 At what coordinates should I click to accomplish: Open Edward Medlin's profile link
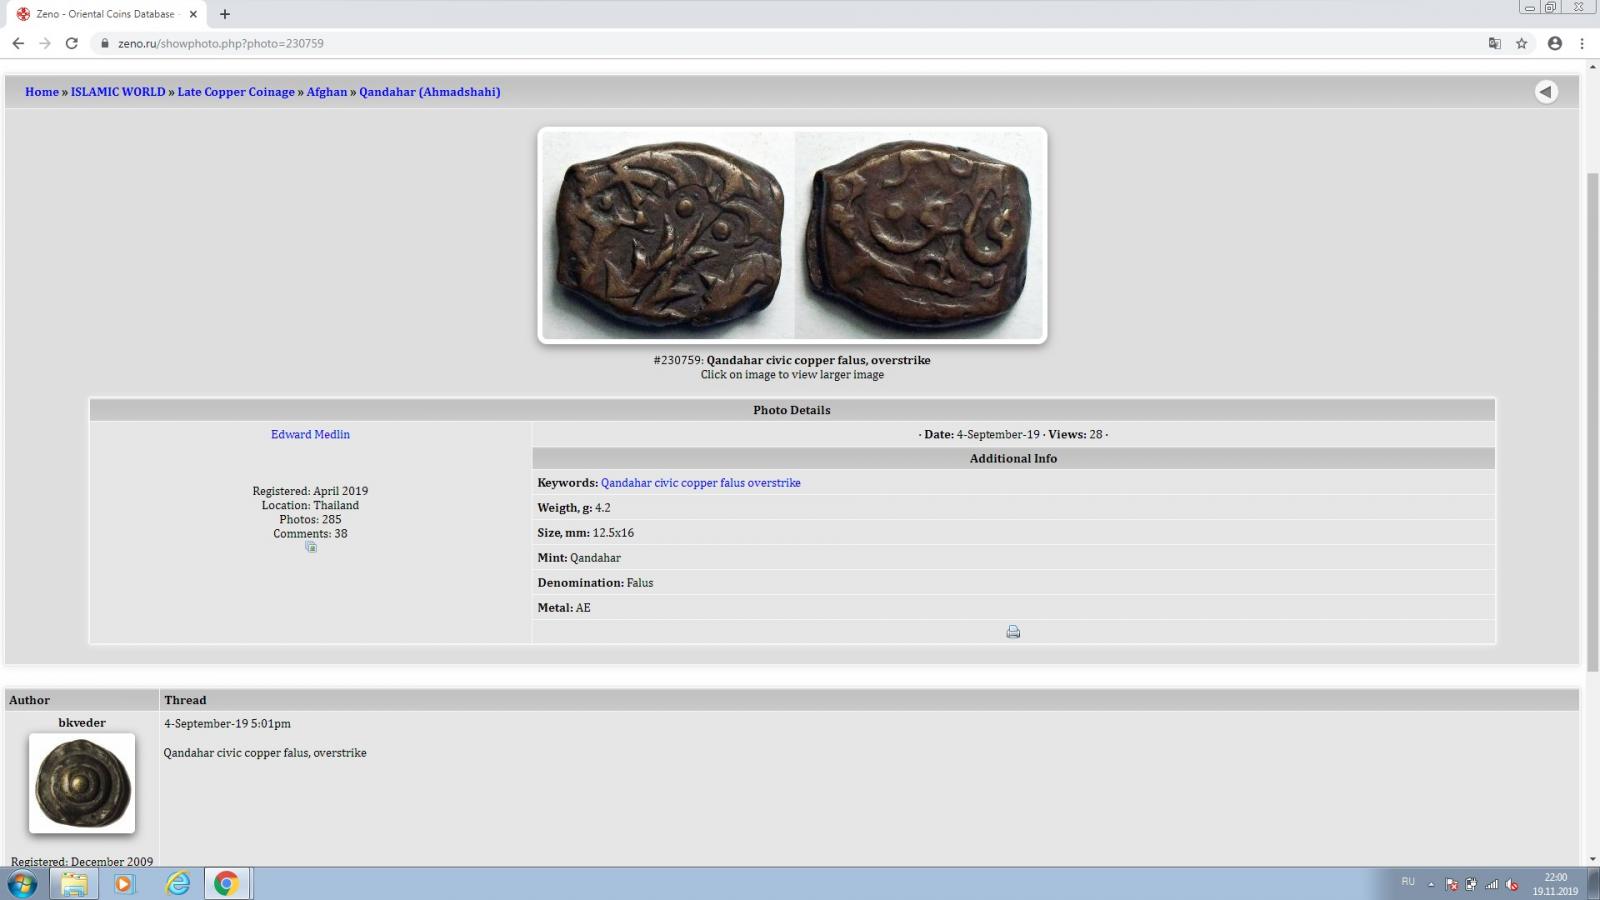coord(310,434)
